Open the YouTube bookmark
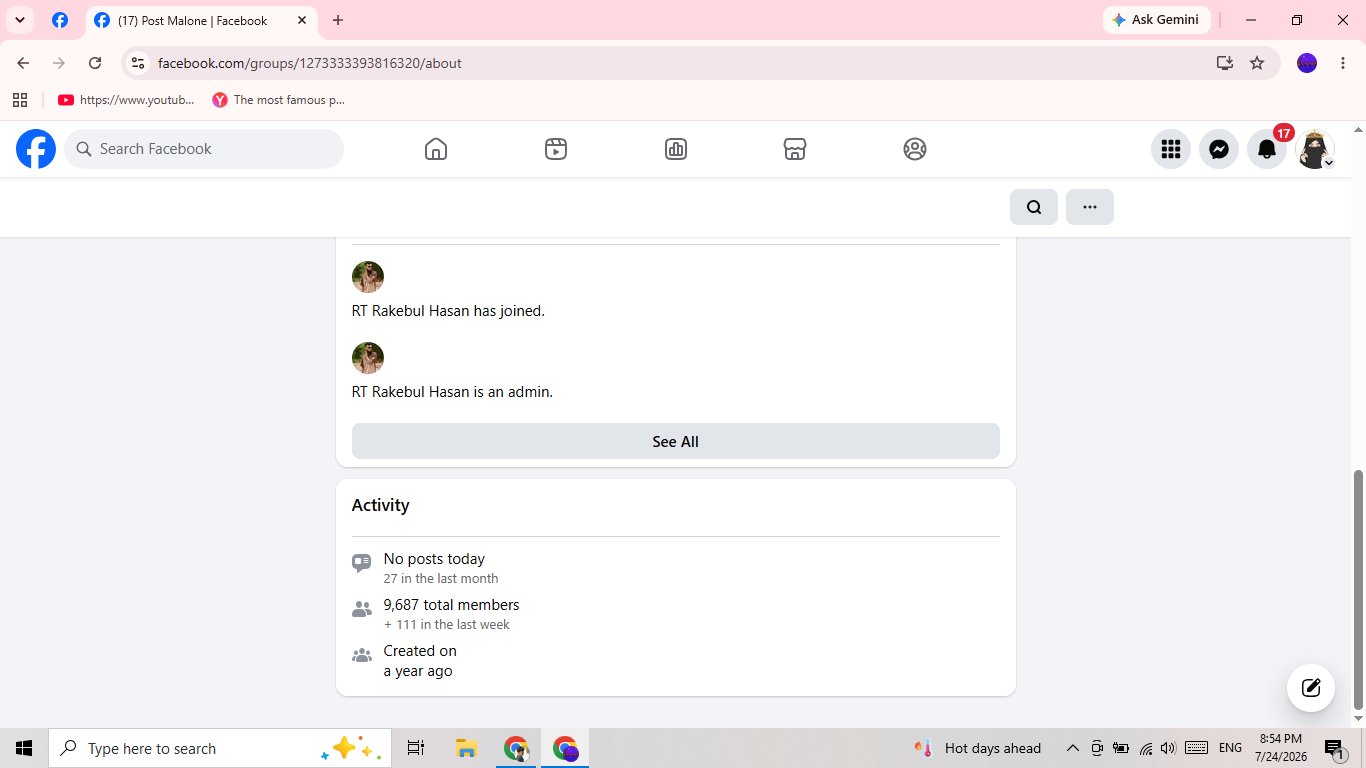1366x768 pixels. pos(126,100)
